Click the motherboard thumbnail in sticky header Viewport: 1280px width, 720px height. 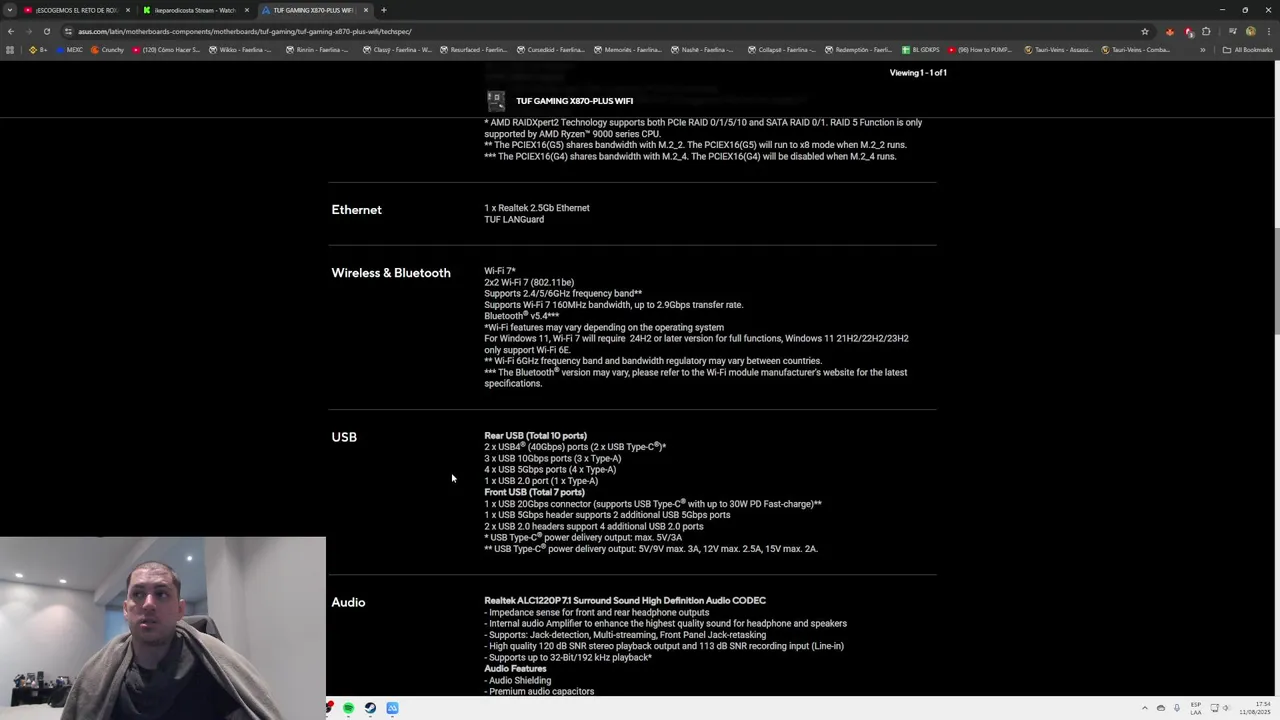[x=496, y=101]
